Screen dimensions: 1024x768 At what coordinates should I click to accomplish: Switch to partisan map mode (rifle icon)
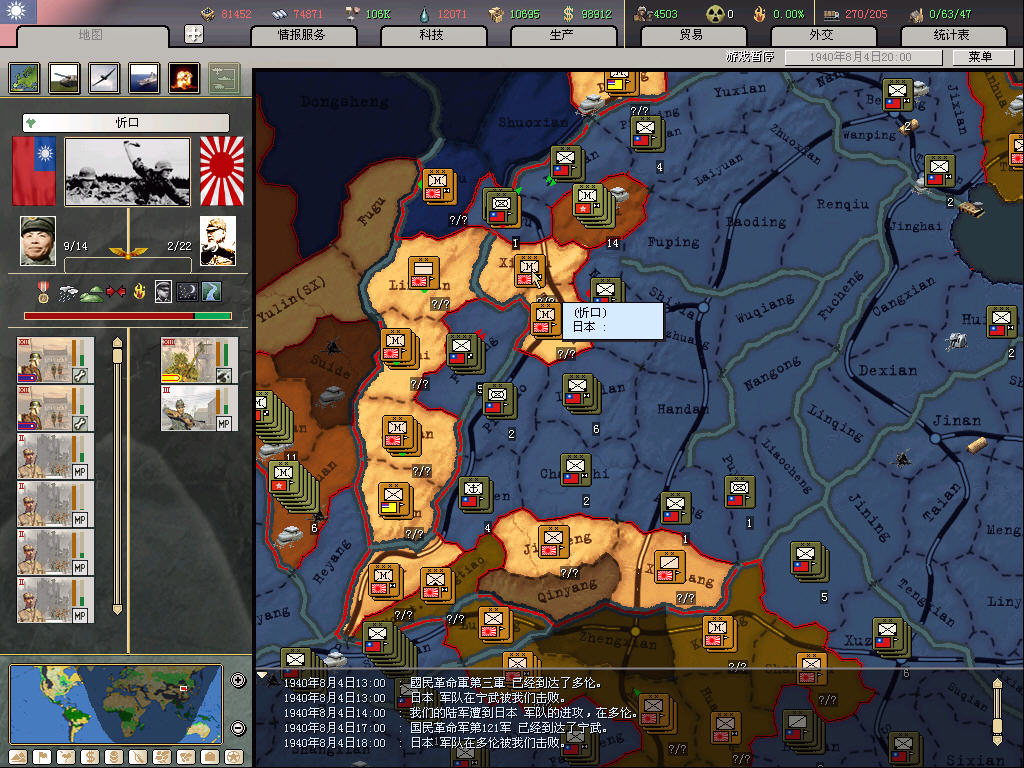138,758
